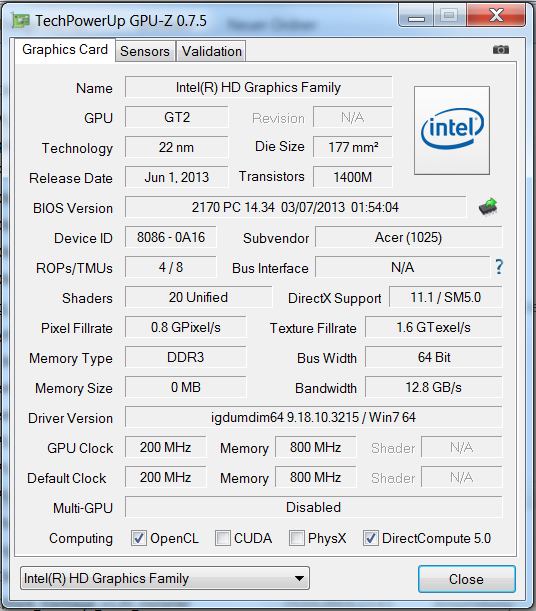
Task: Click the BIOS save chip icon
Action: pos(488,207)
